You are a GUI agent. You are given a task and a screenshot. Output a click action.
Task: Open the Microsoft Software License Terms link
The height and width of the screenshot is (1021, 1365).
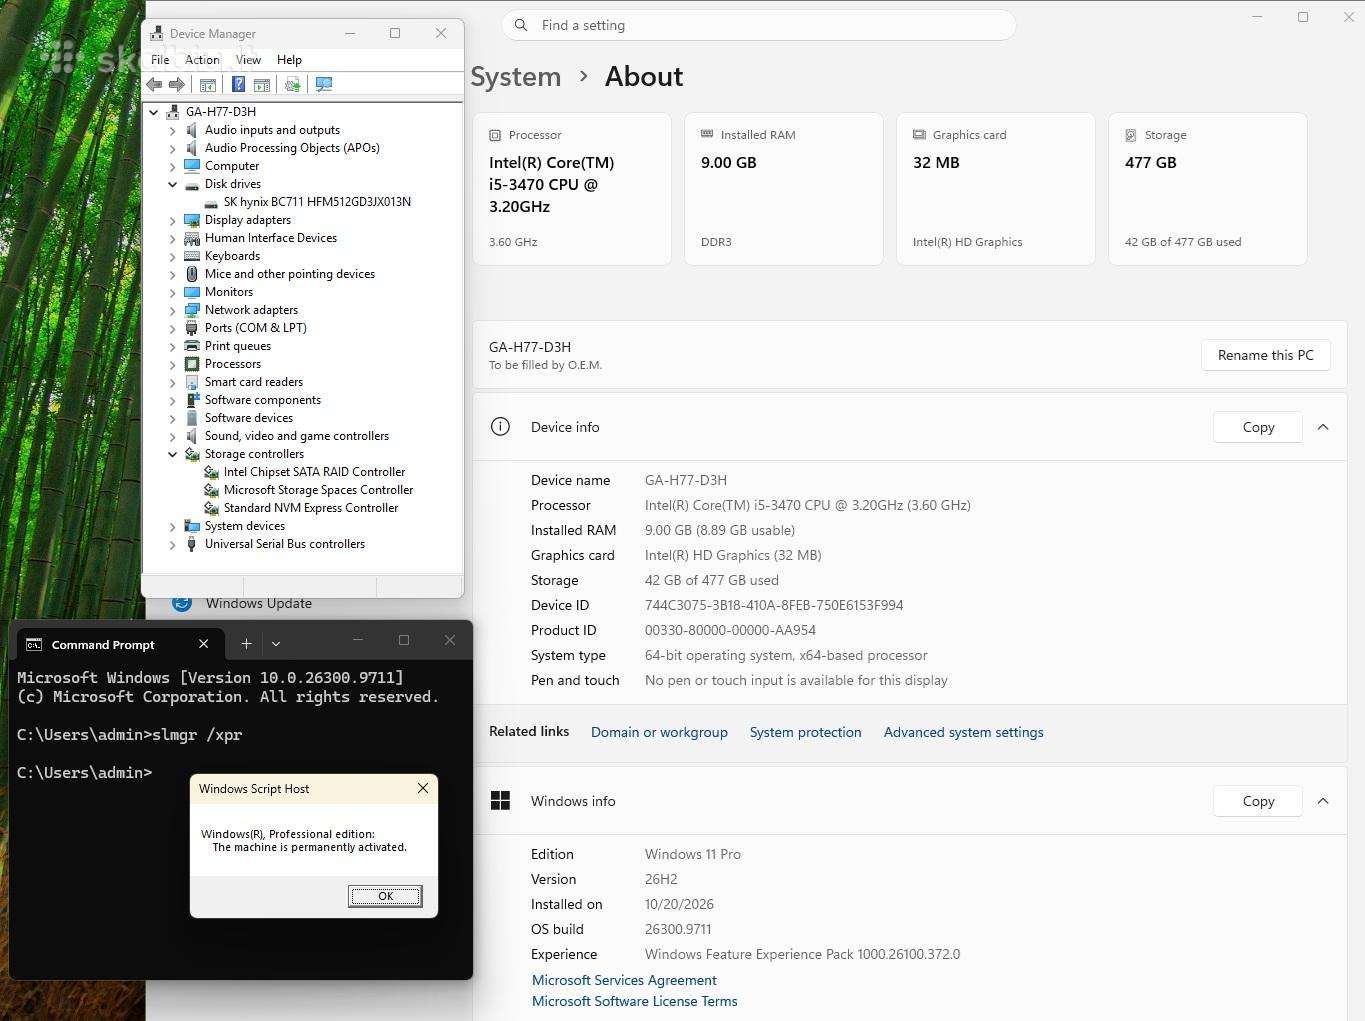[634, 1001]
